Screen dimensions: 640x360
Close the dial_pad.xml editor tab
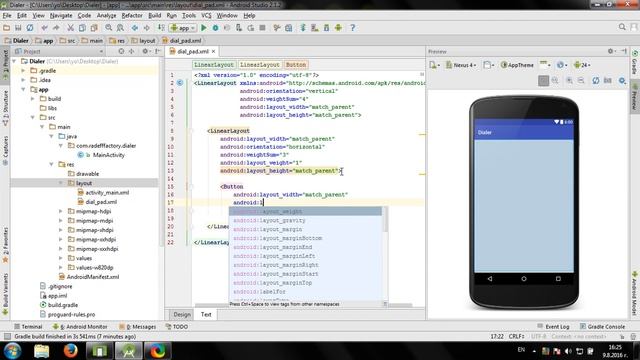pos(213,52)
